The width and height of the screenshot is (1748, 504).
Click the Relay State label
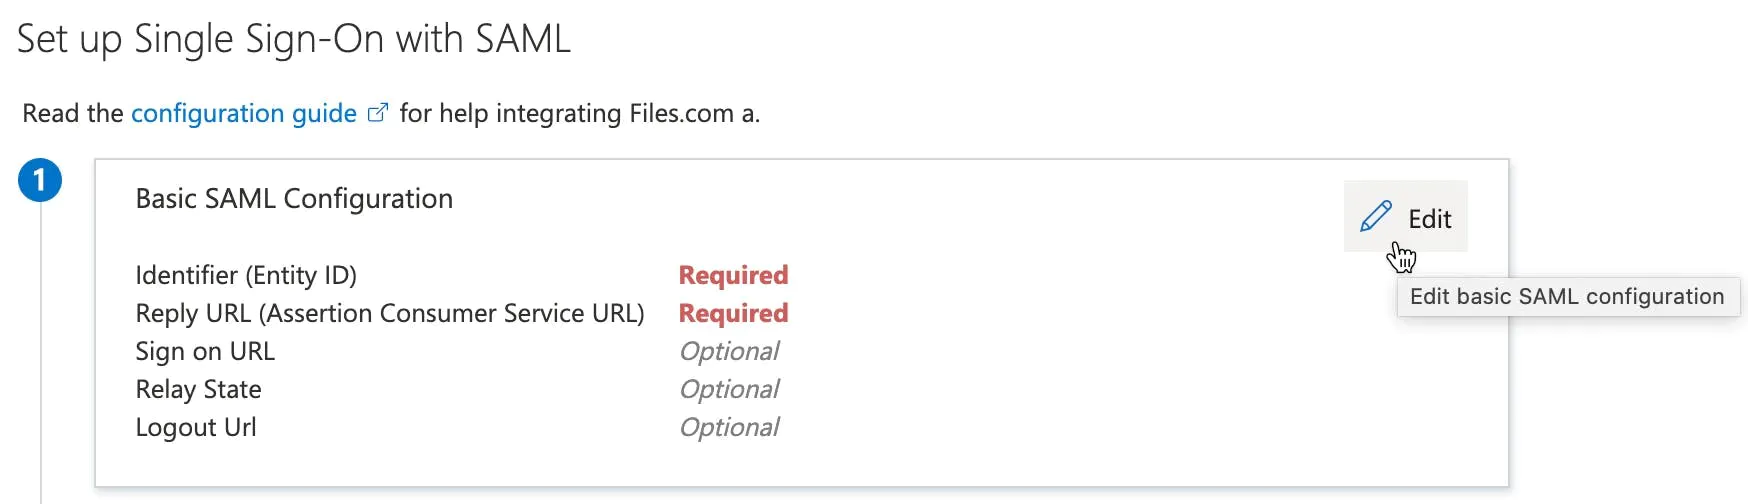pos(198,389)
